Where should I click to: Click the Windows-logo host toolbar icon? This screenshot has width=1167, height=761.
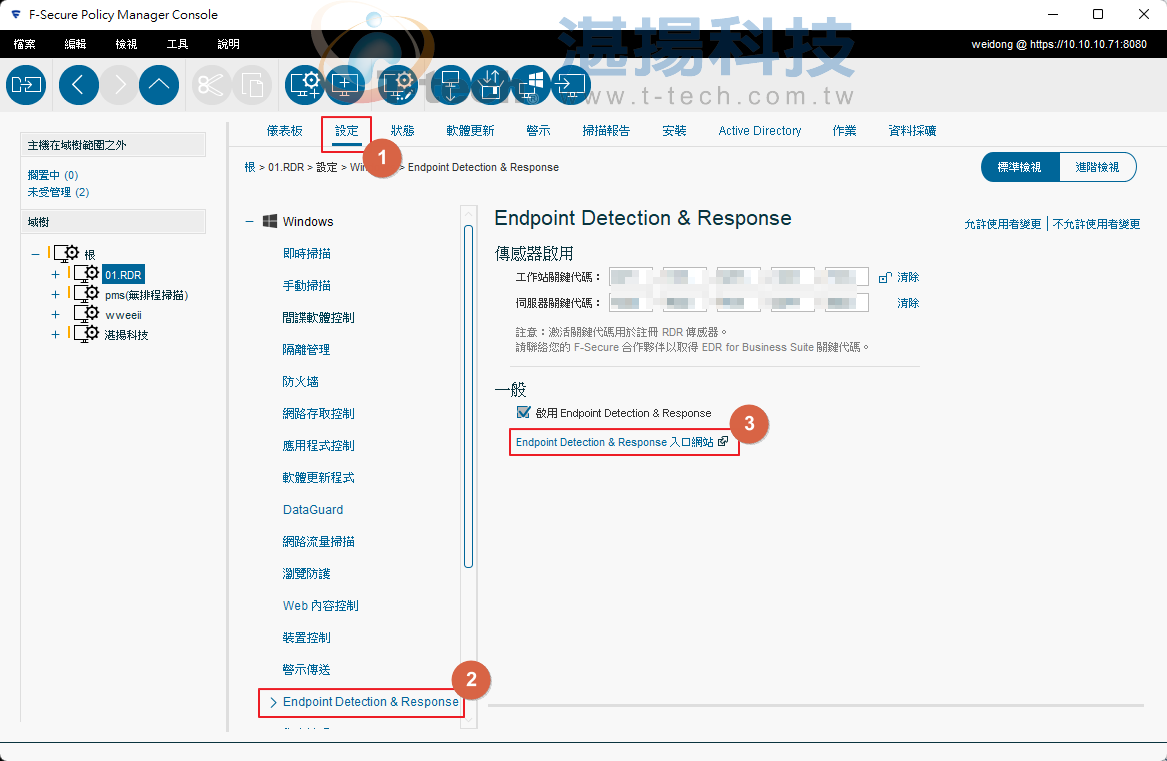coord(531,85)
